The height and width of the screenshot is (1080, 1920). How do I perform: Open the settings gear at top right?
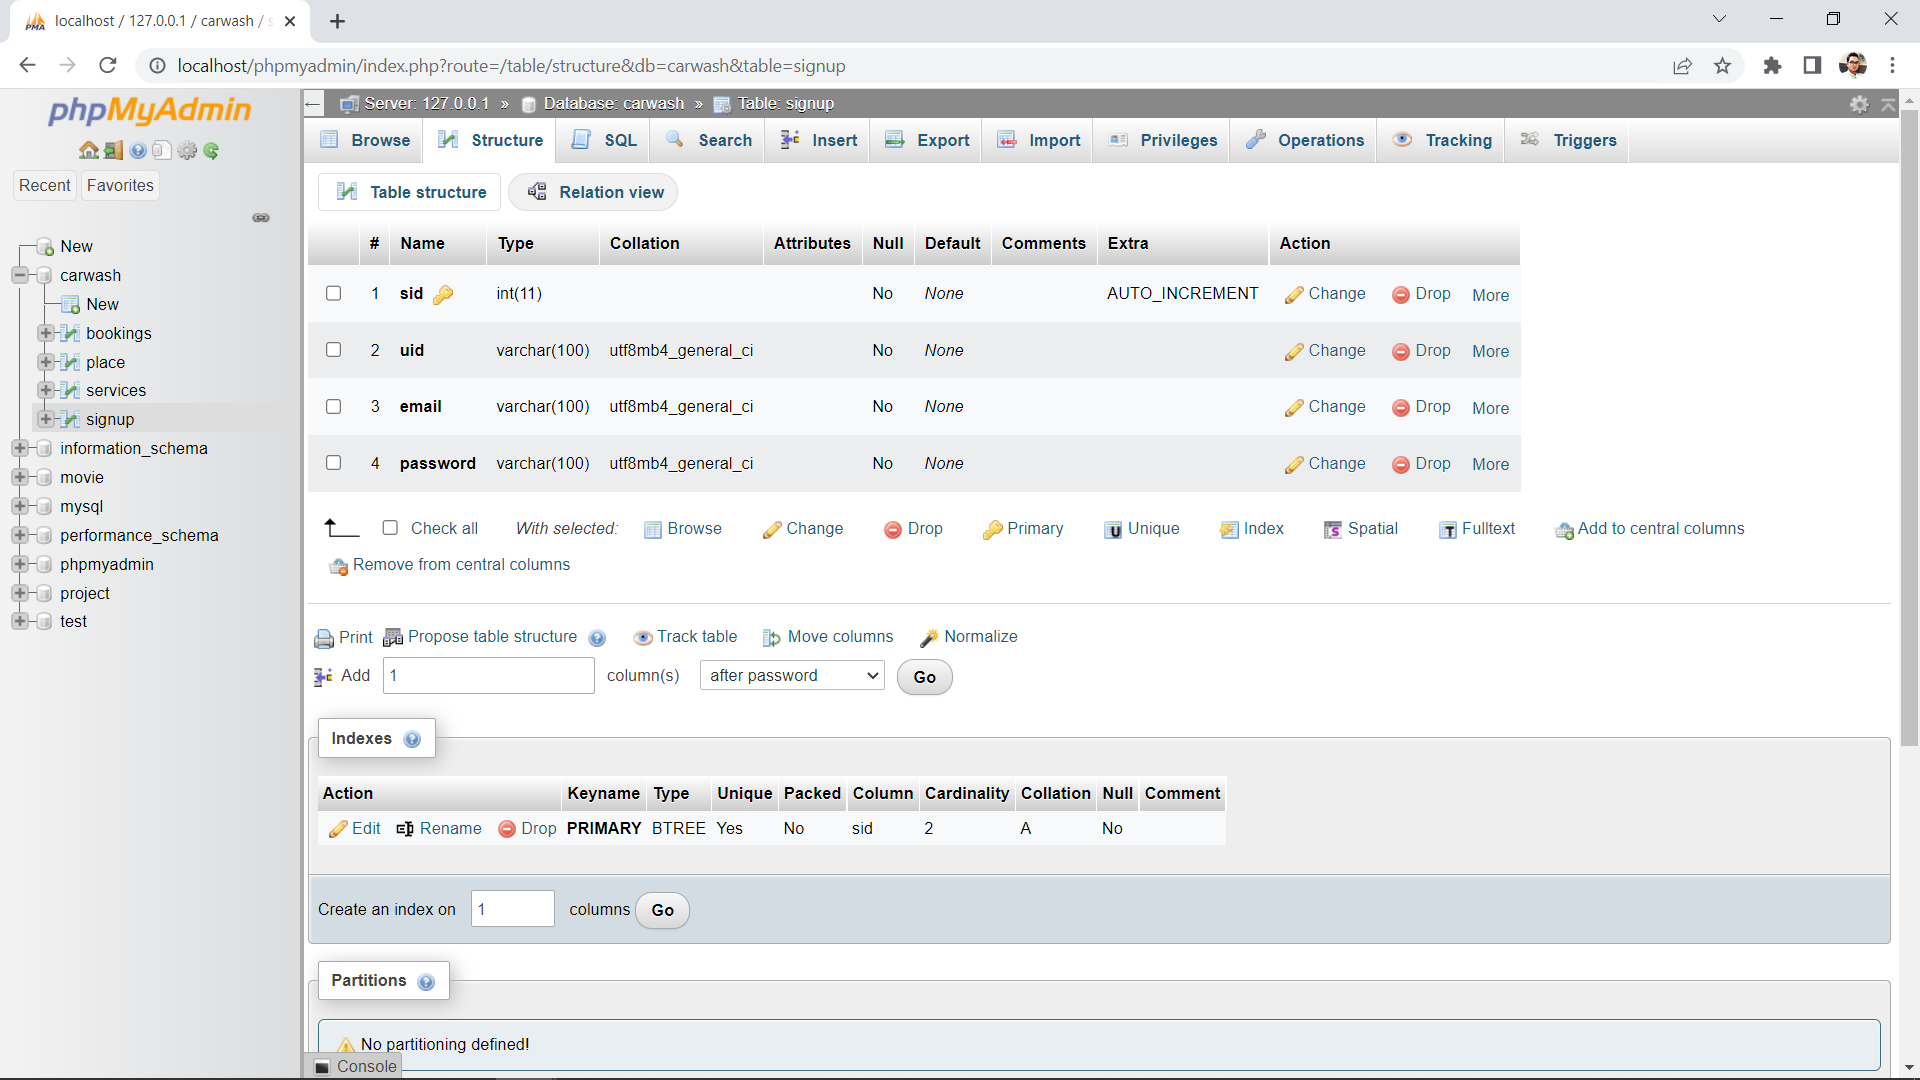pyautogui.click(x=1859, y=104)
